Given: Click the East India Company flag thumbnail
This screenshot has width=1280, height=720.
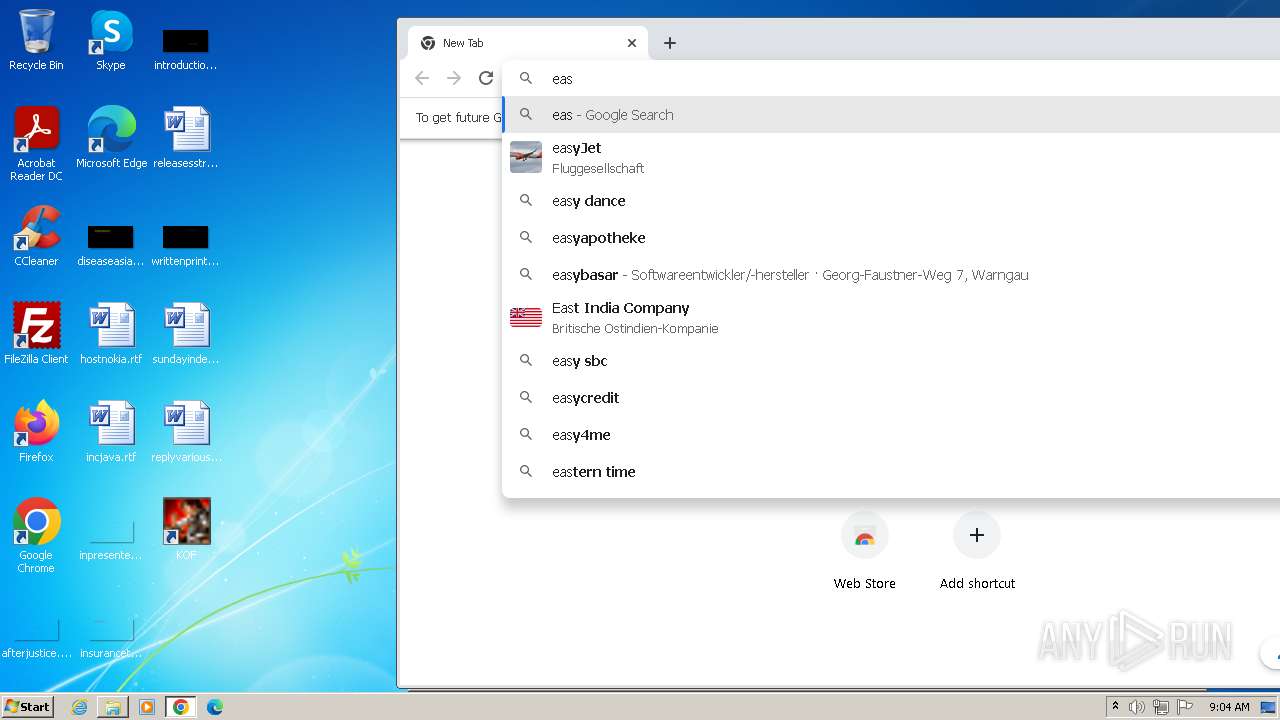Looking at the screenshot, I should click(526, 317).
